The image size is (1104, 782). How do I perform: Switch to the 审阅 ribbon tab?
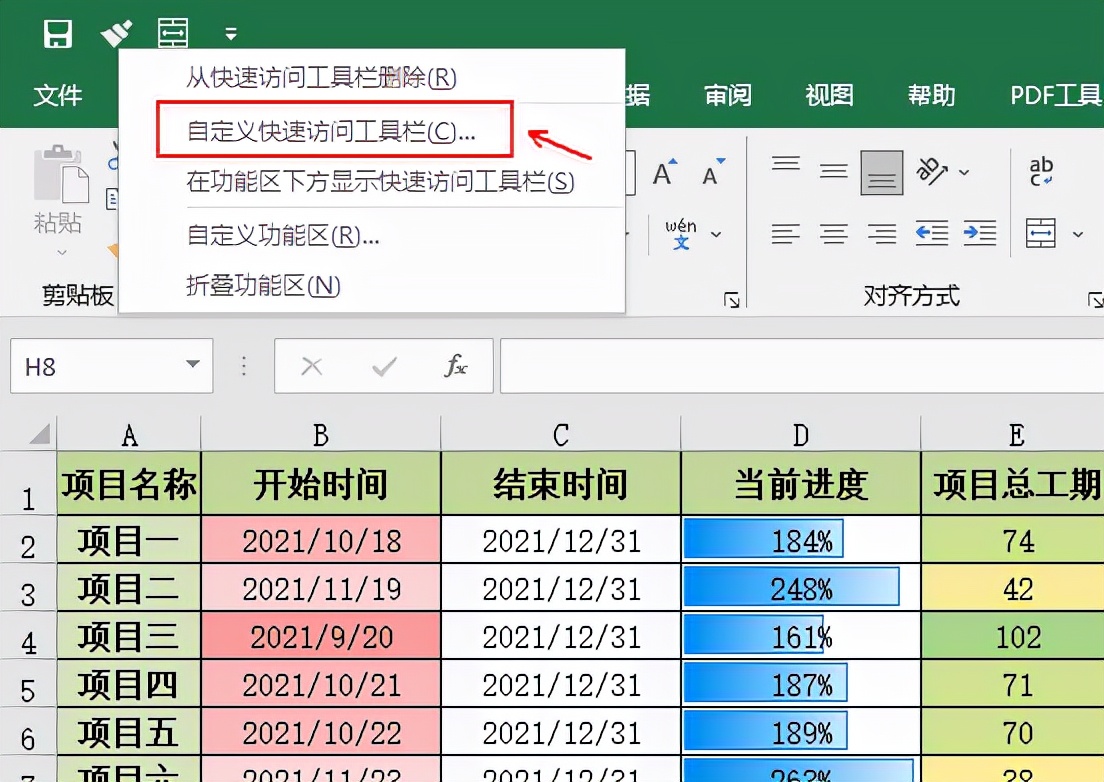[x=728, y=94]
